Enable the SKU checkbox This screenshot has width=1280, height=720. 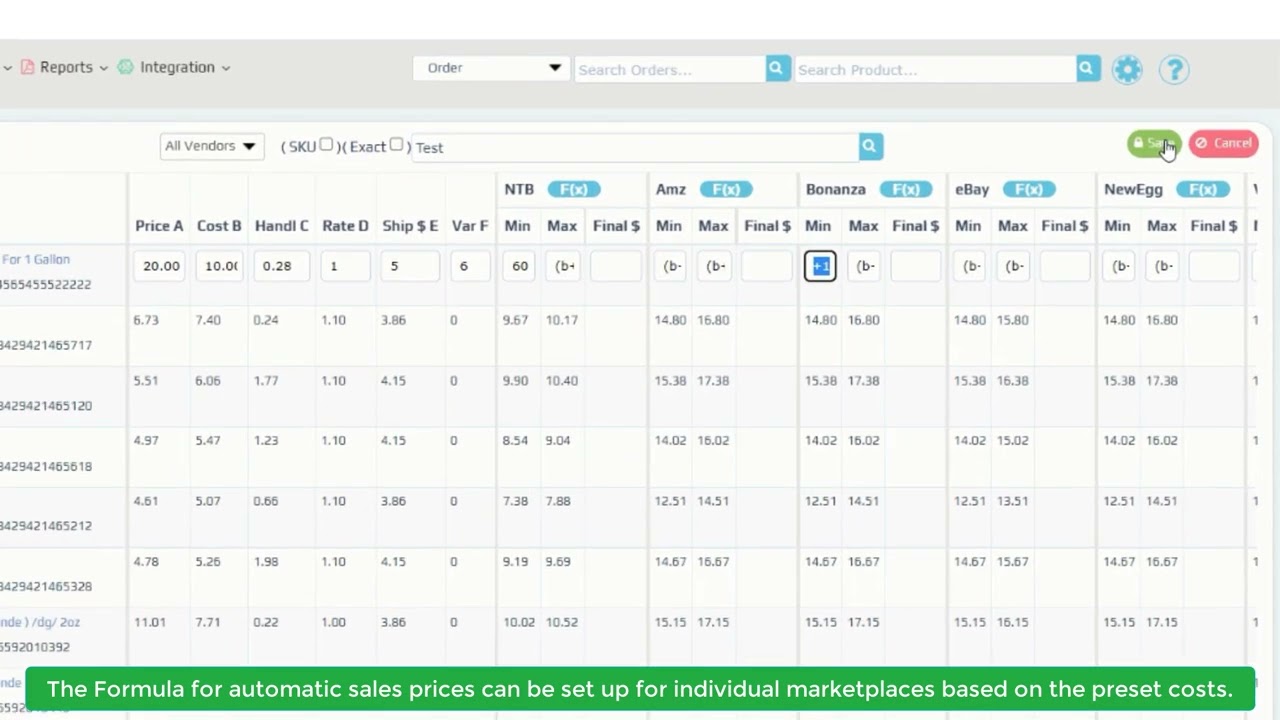326,145
